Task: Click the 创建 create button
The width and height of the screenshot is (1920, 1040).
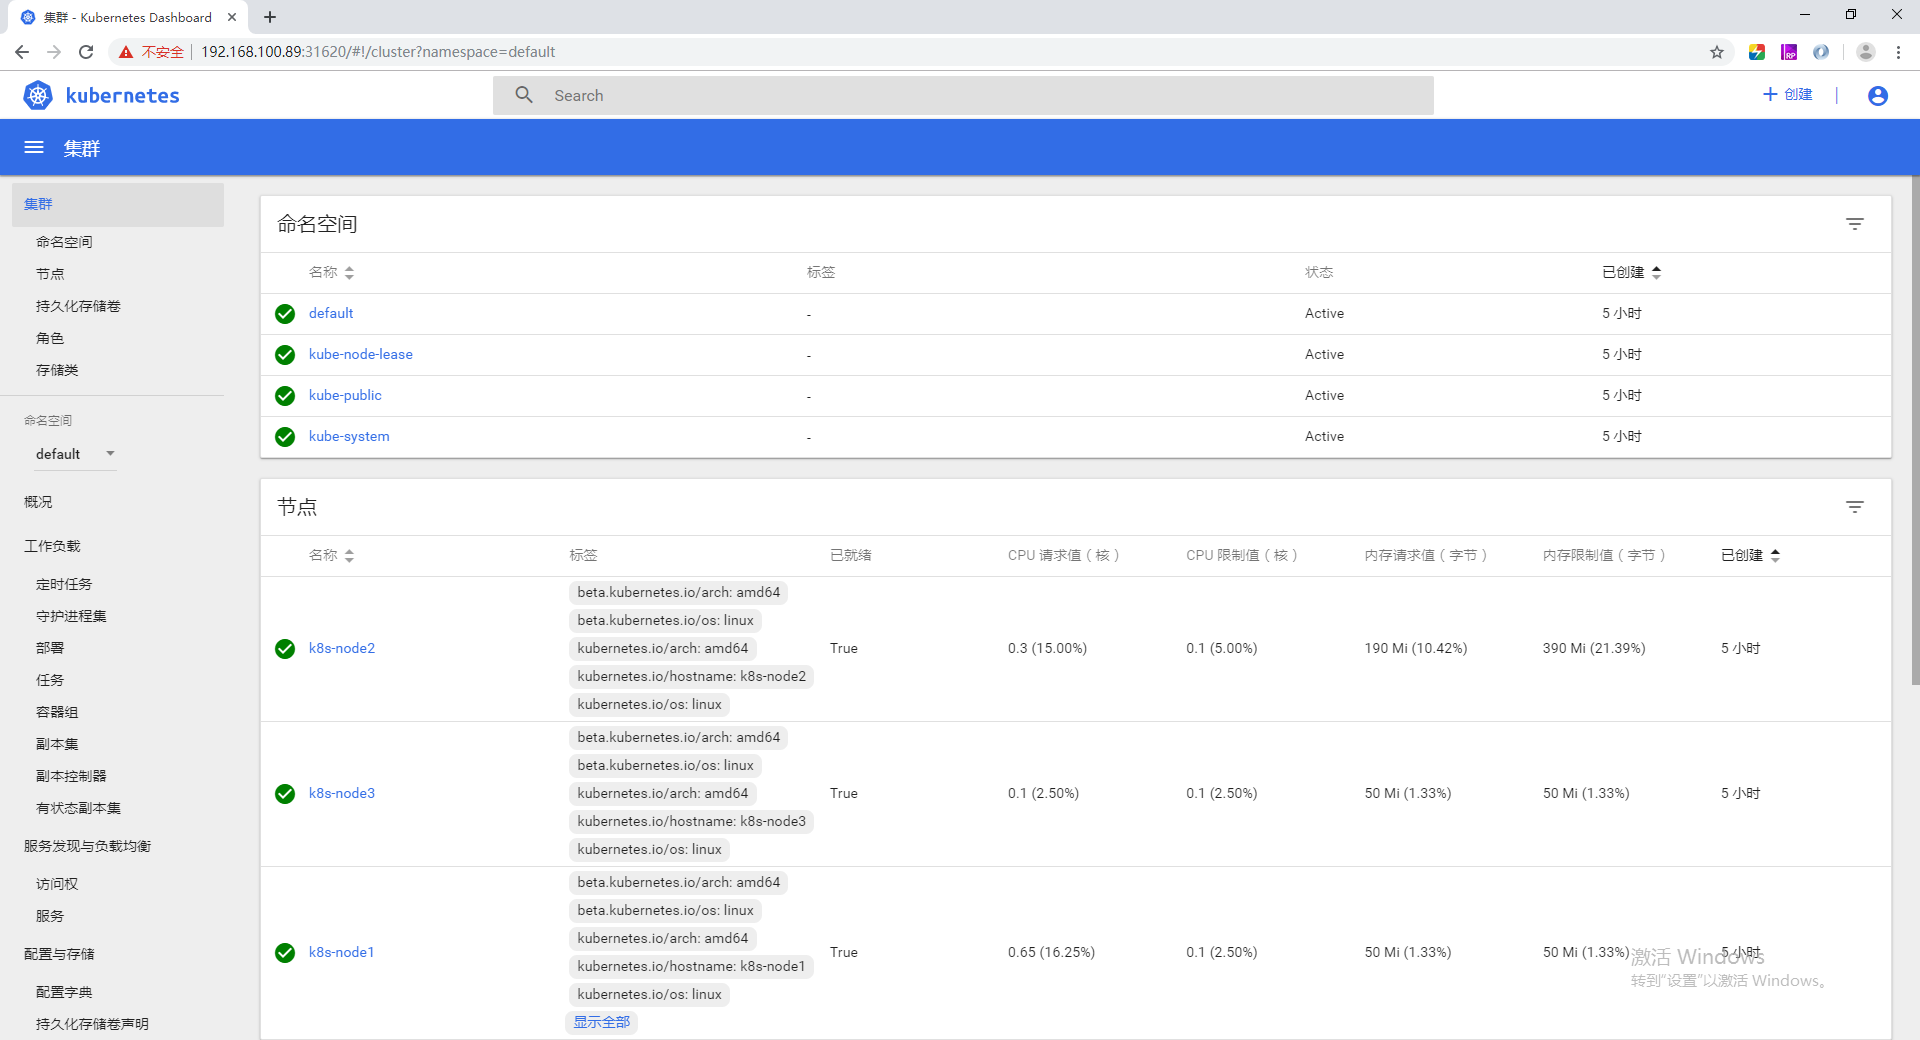Action: pyautogui.click(x=1787, y=94)
